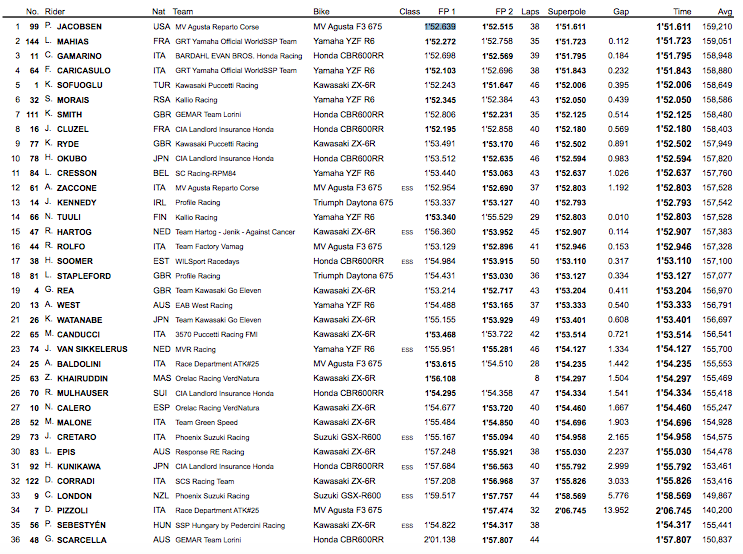Click rider WATANABE
The height and width of the screenshot is (554, 743).
coord(80,321)
